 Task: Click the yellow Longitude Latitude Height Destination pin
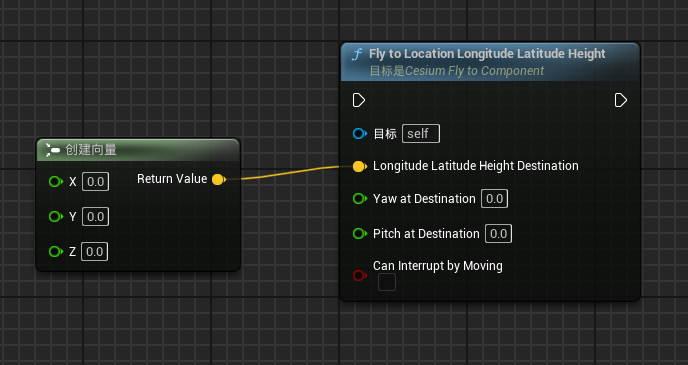359,166
